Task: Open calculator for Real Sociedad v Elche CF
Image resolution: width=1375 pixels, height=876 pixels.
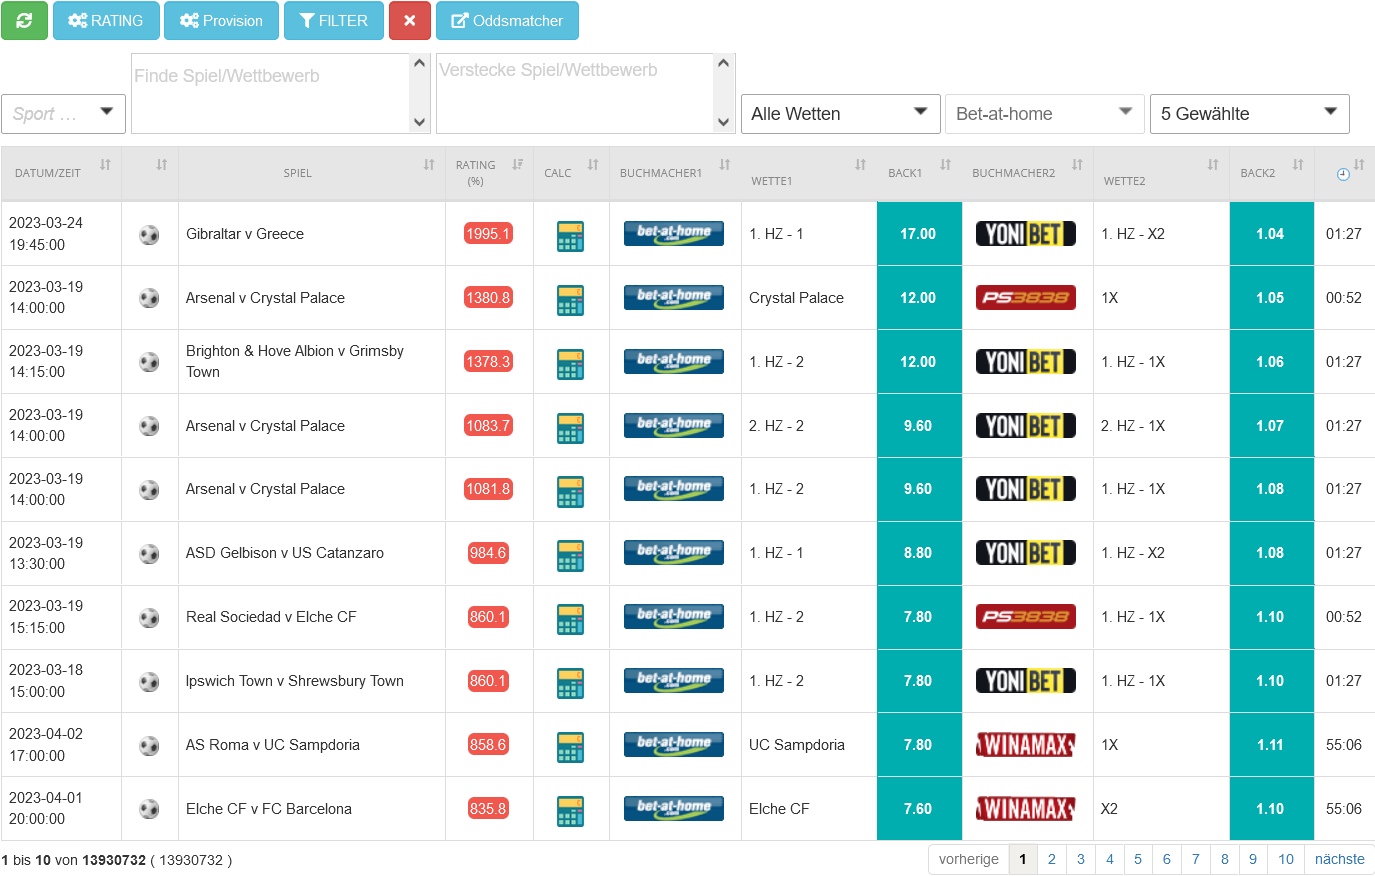Action: point(570,619)
